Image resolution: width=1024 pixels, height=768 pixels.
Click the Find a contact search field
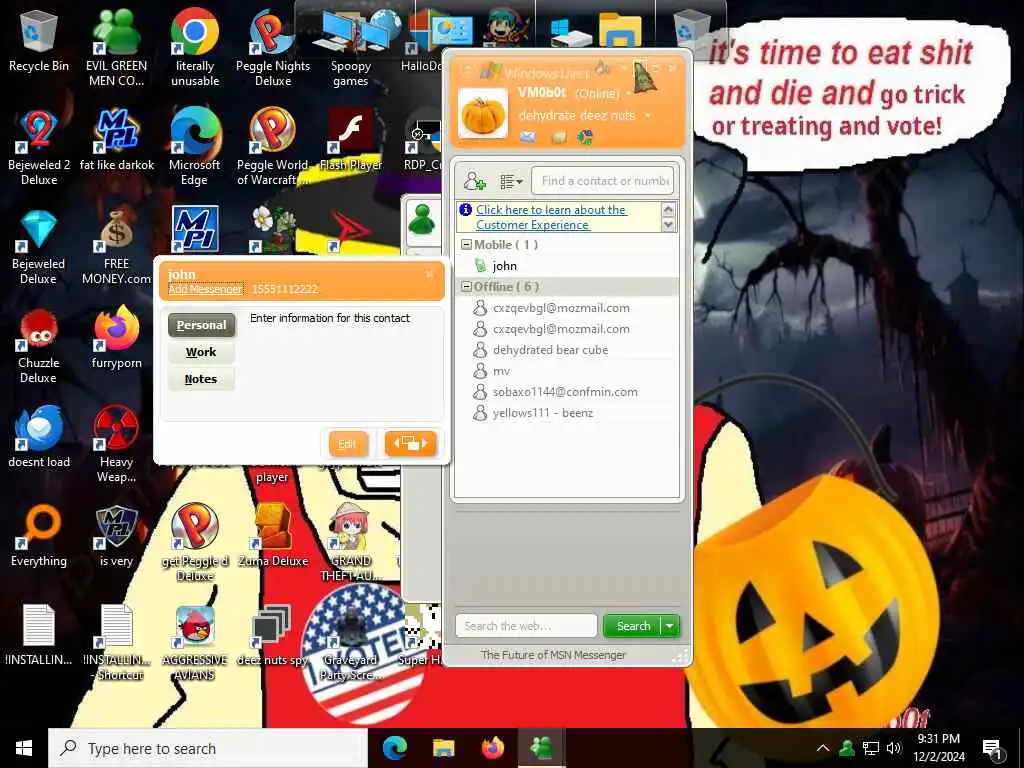click(x=602, y=181)
